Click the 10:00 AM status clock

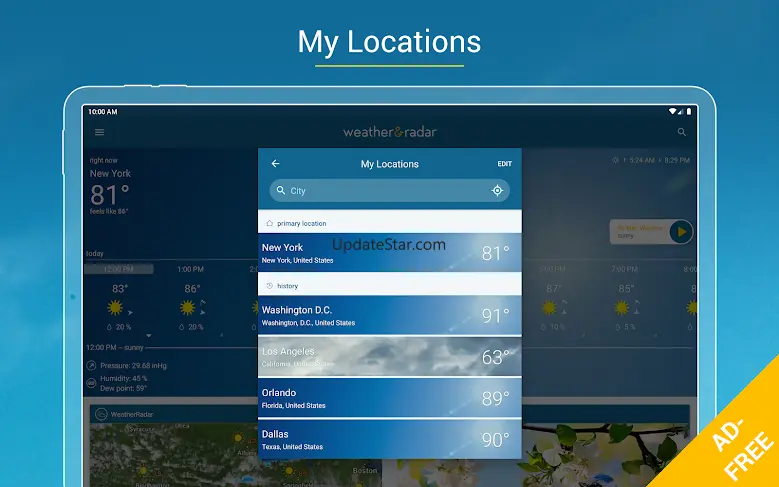tap(103, 111)
